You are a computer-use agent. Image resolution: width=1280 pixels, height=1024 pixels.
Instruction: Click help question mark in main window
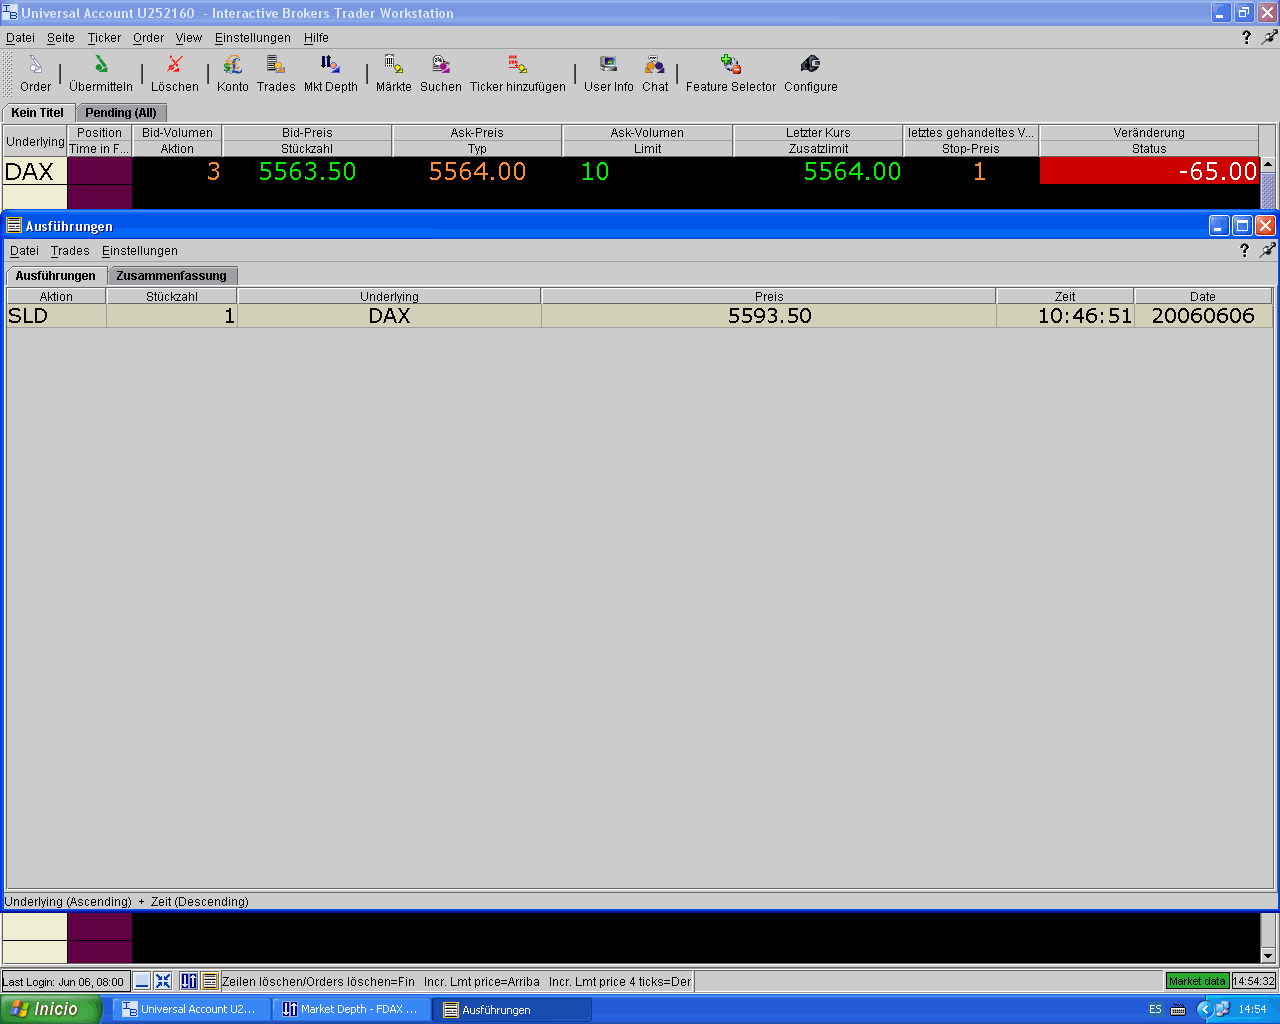(x=1246, y=37)
